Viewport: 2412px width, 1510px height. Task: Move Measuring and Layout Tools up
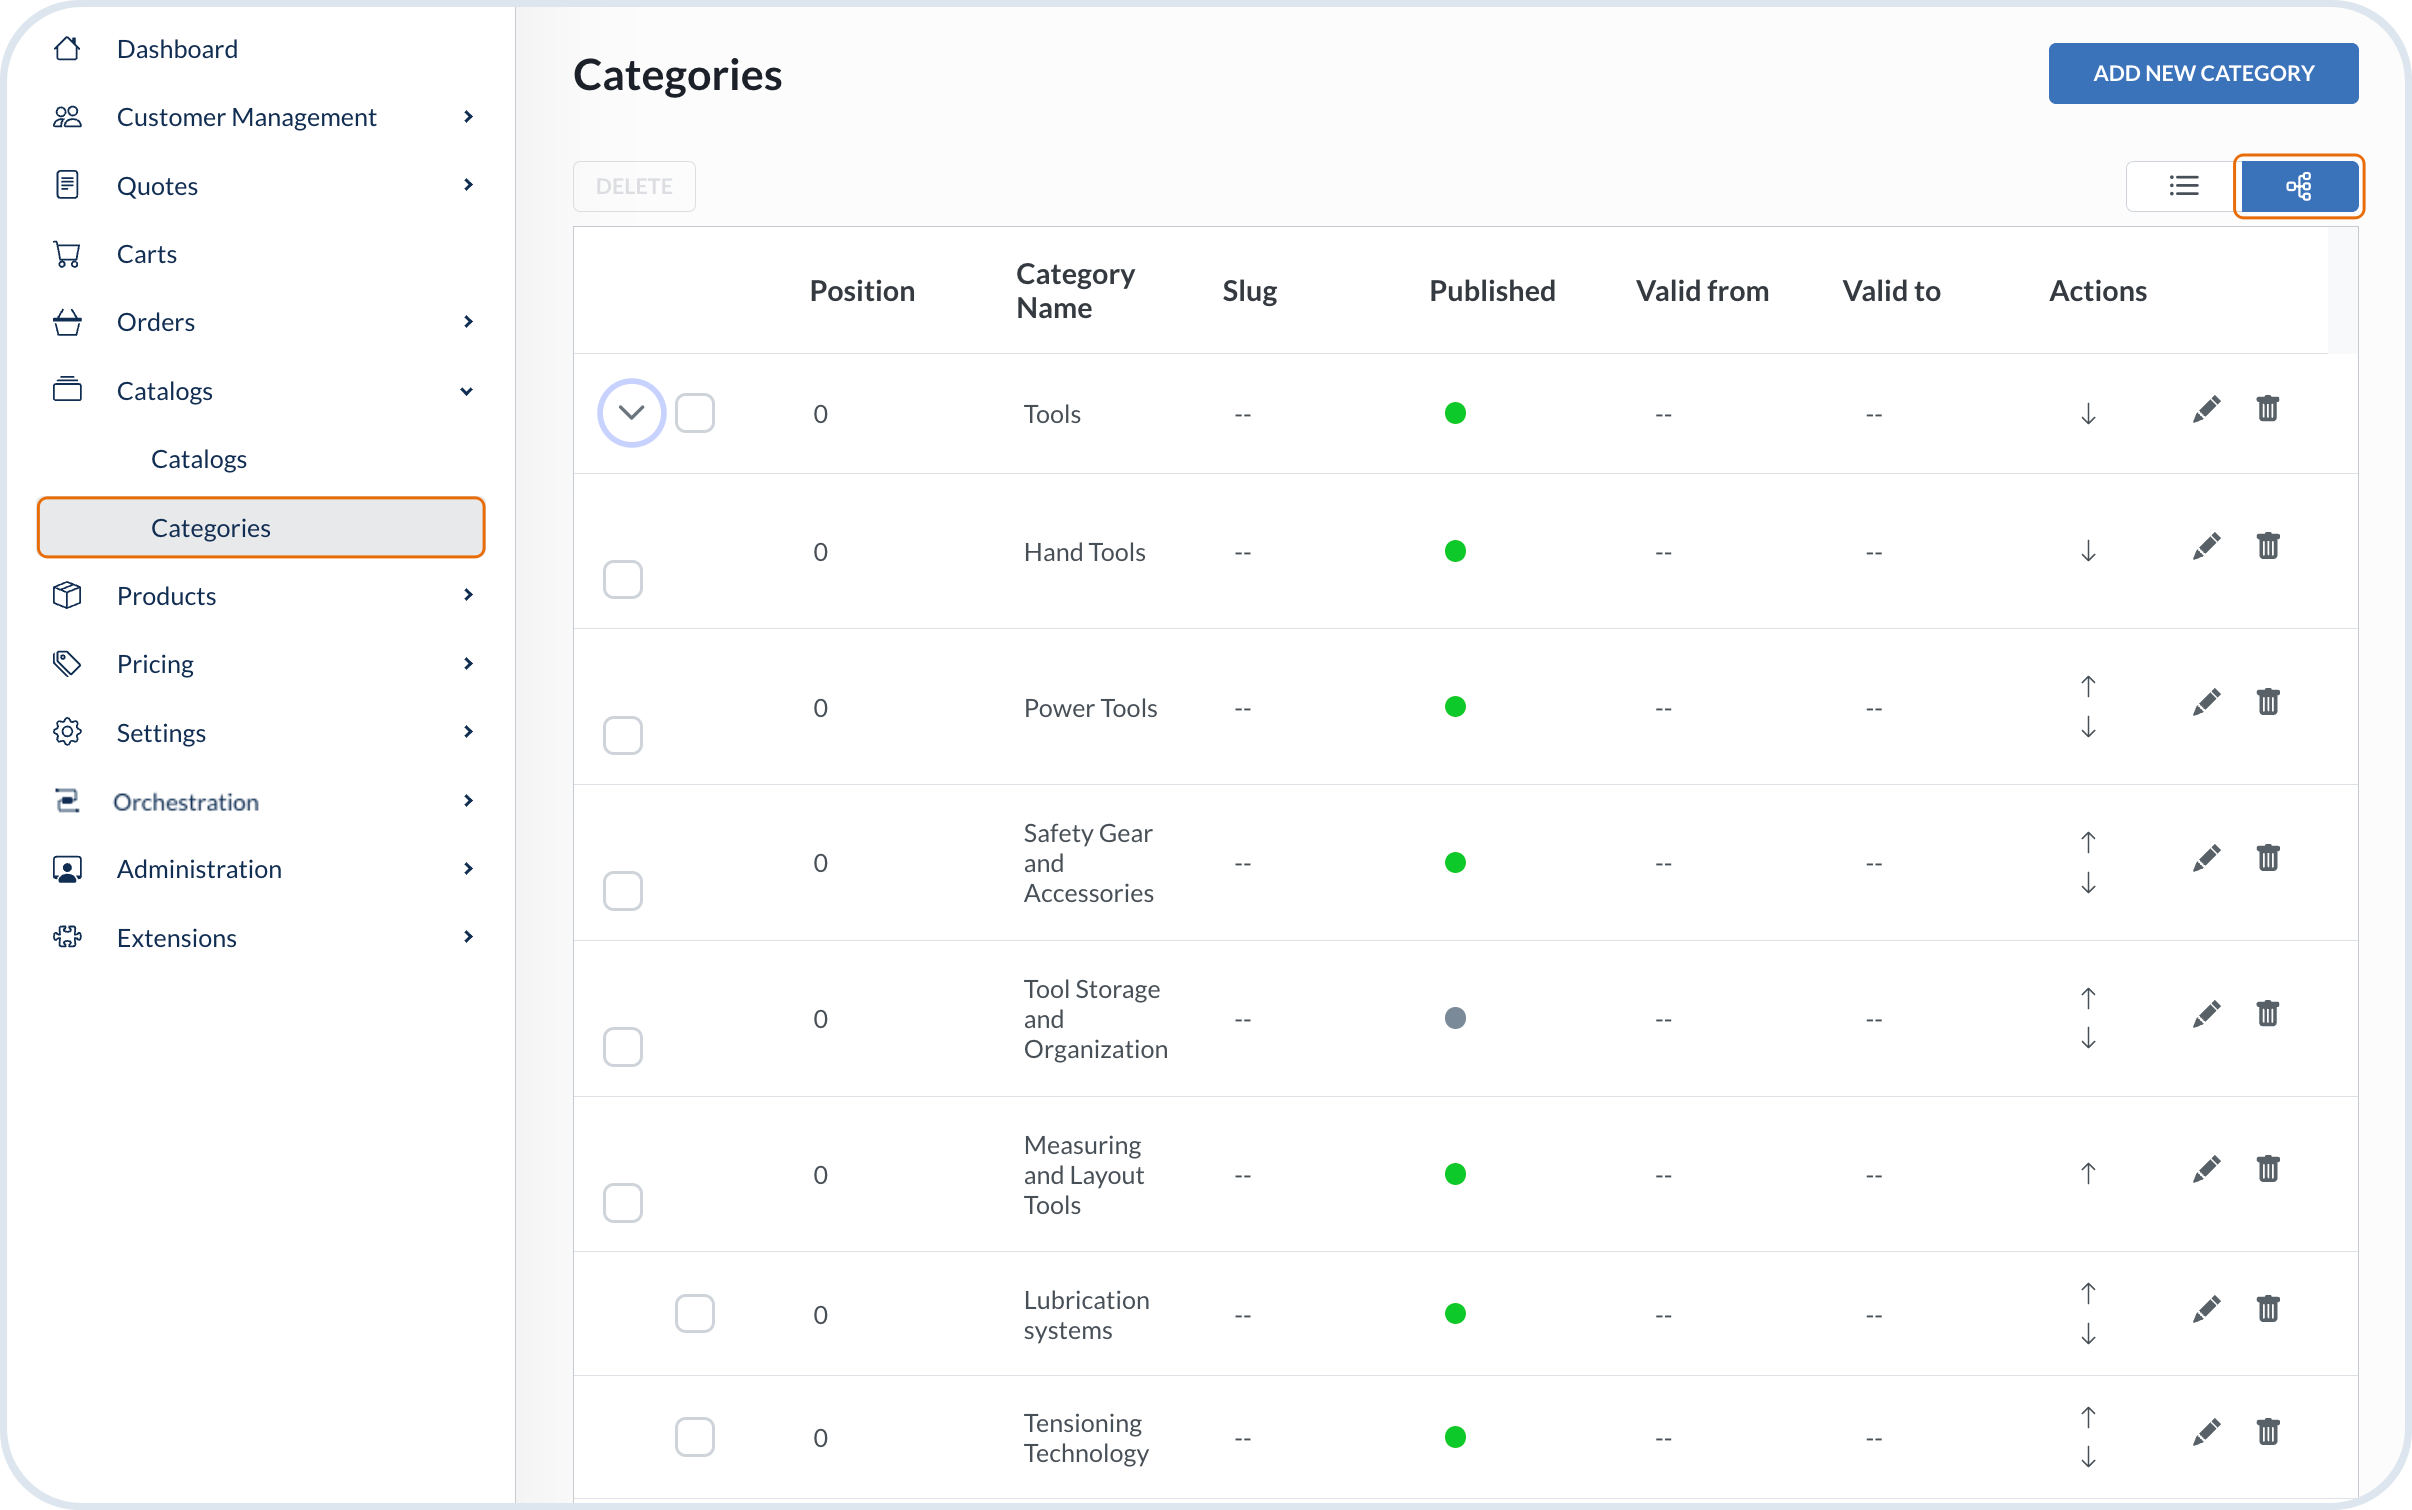coord(2088,1172)
